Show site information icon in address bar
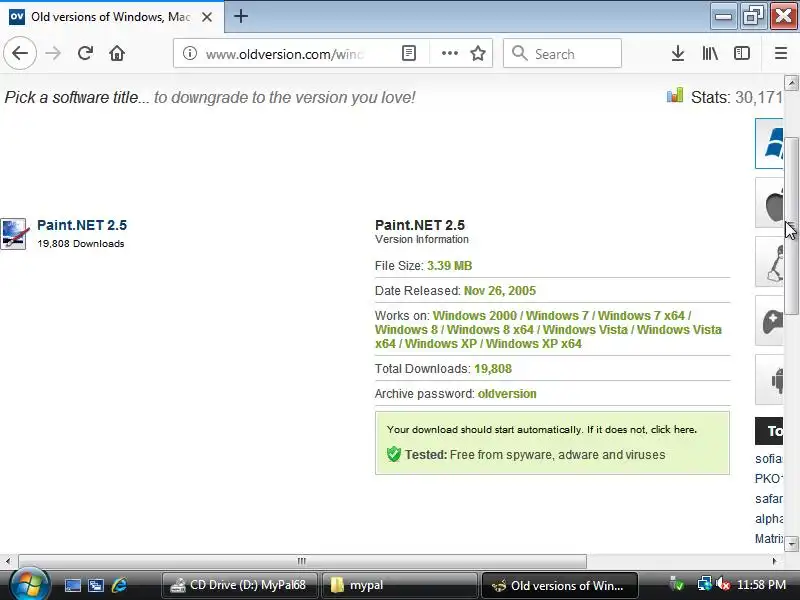The height and width of the screenshot is (600, 800). point(190,53)
